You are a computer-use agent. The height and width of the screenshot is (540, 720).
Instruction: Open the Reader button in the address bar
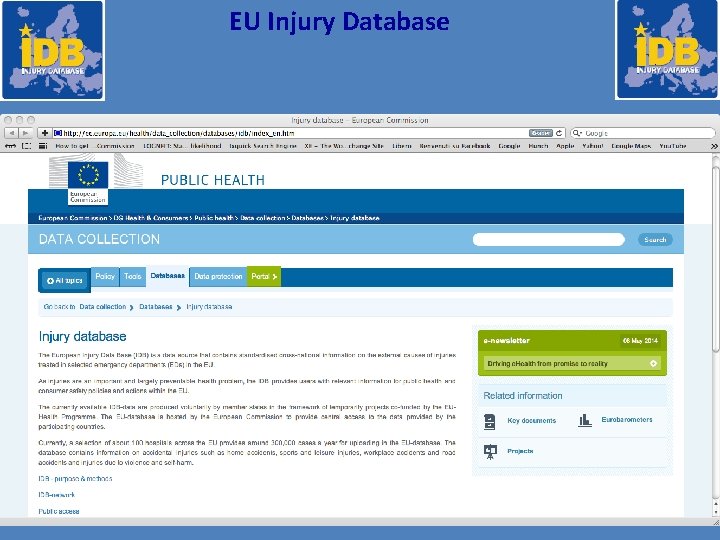pos(540,133)
